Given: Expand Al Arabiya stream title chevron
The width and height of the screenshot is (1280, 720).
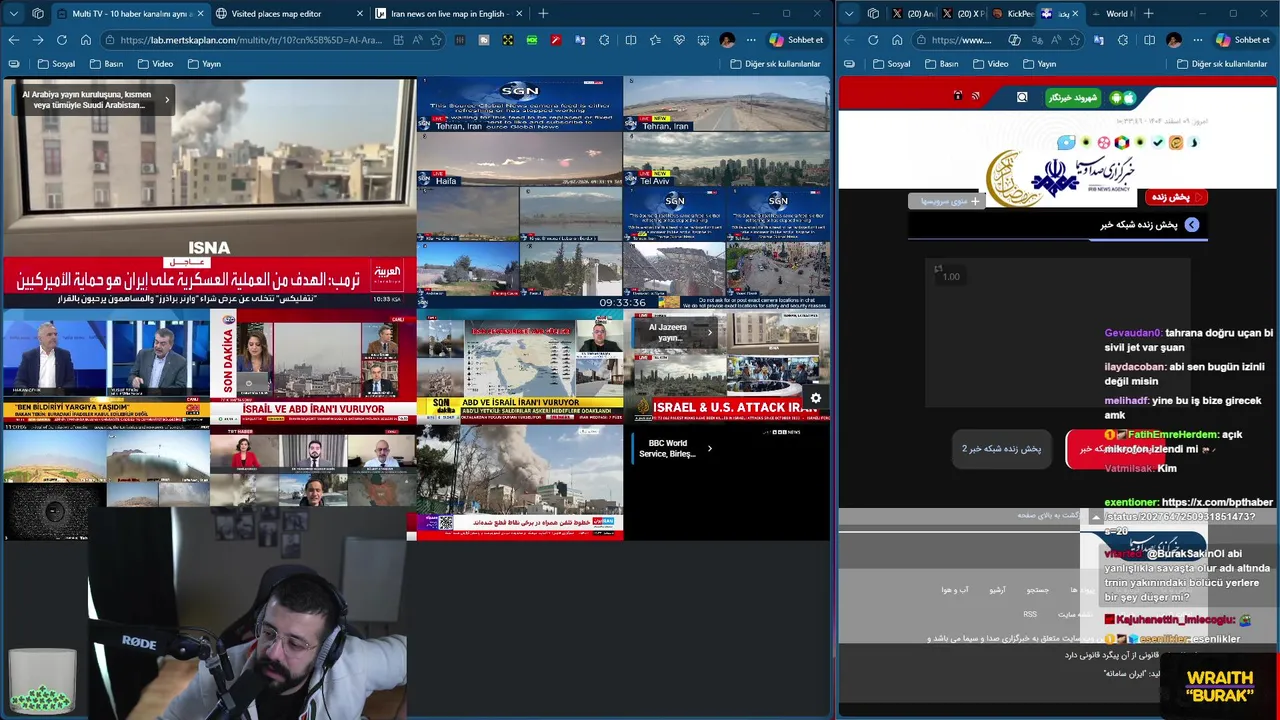Looking at the screenshot, I should (x=167, y=100).
